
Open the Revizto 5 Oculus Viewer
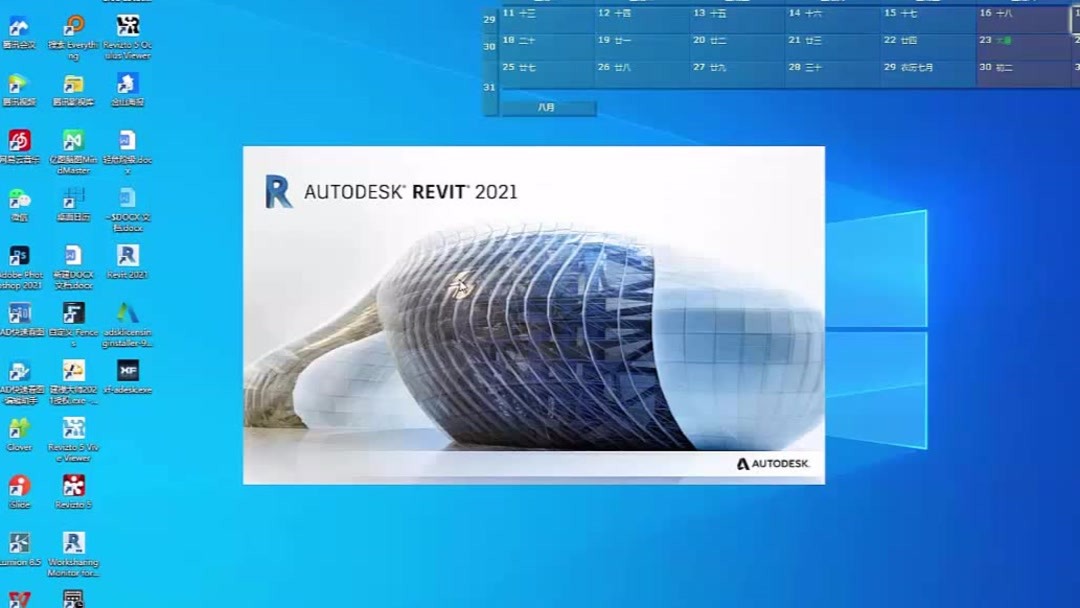[x=127, y=25]
